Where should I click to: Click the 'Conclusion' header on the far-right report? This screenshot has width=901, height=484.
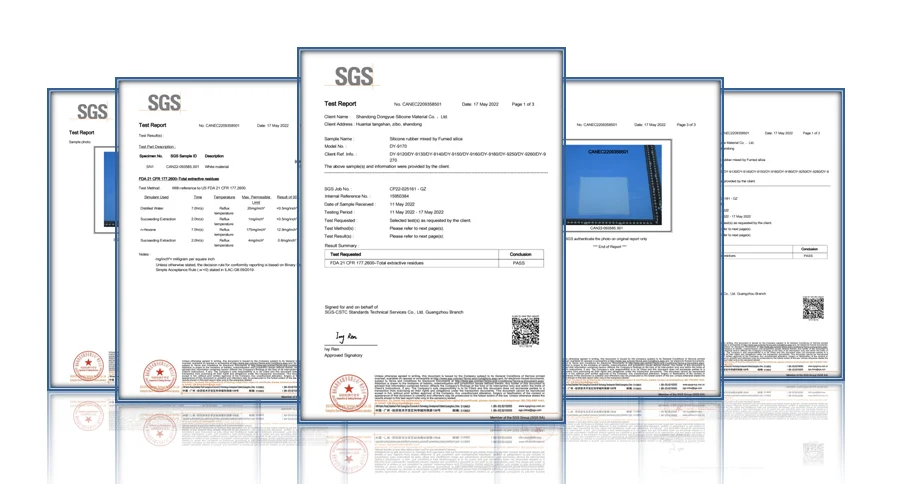tap(809, 249)
